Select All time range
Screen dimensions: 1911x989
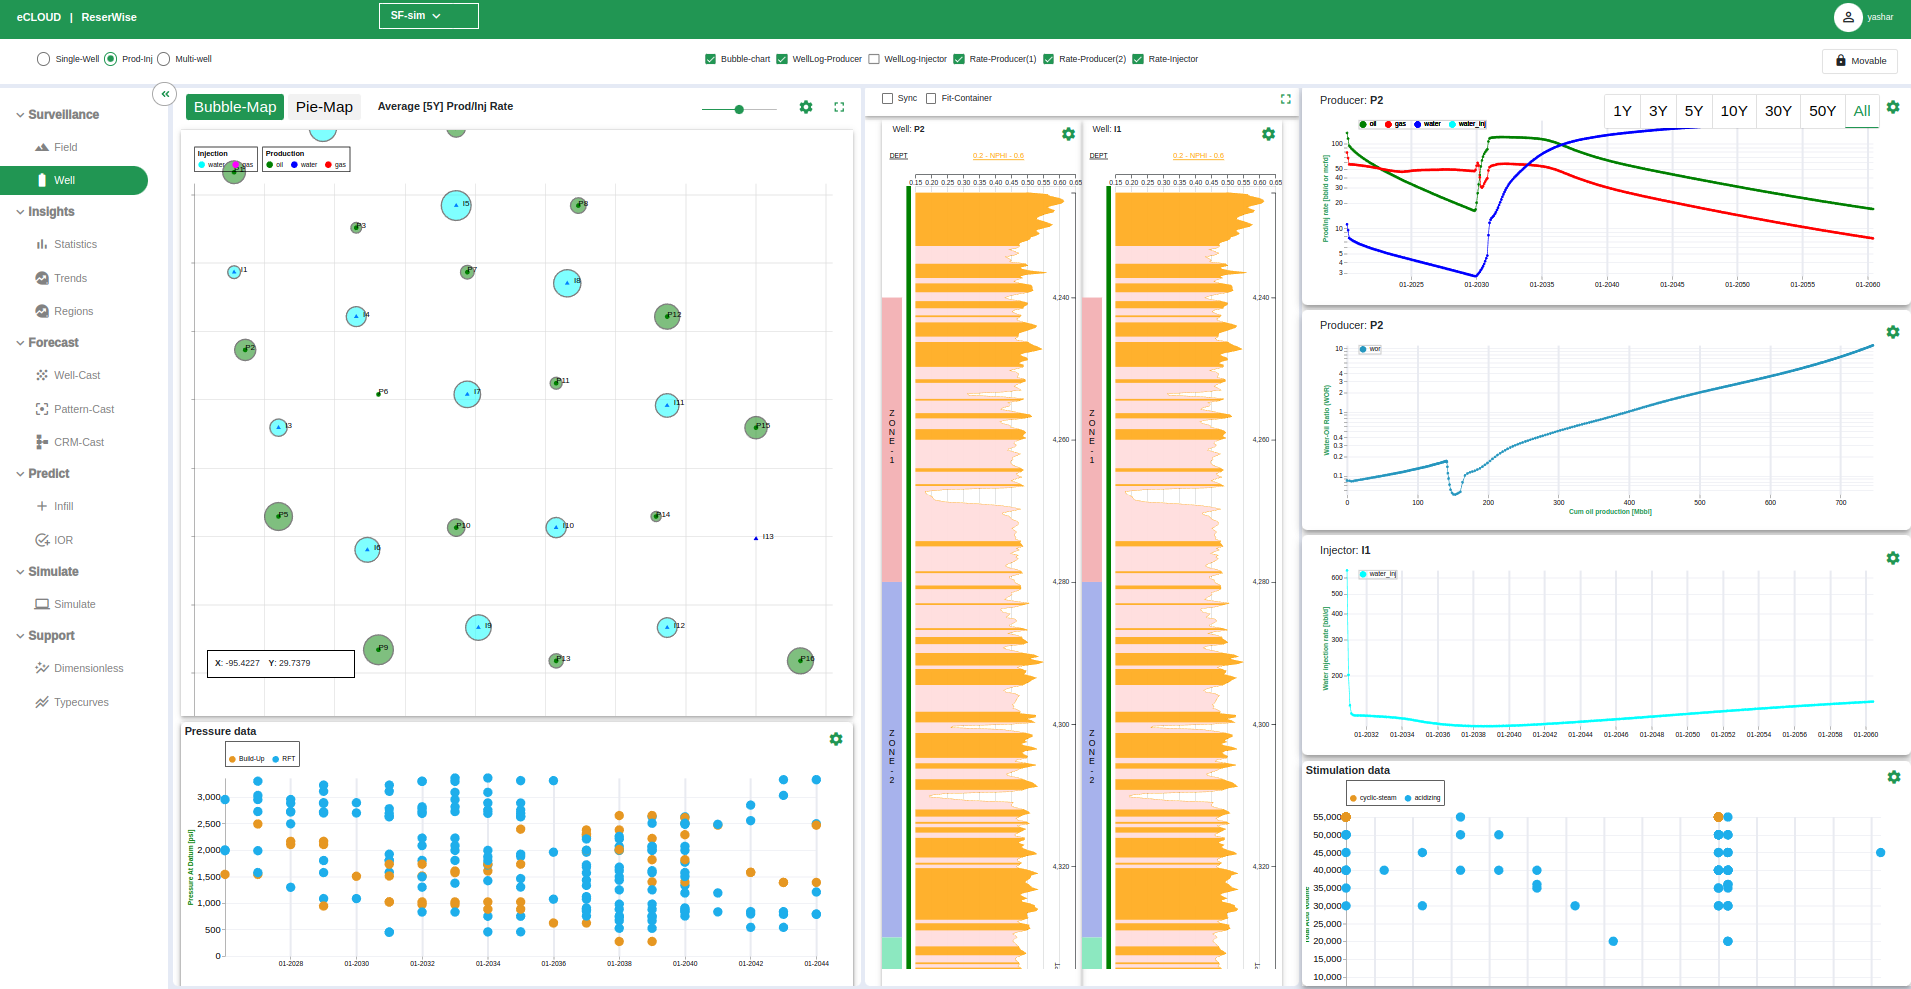1862,111
